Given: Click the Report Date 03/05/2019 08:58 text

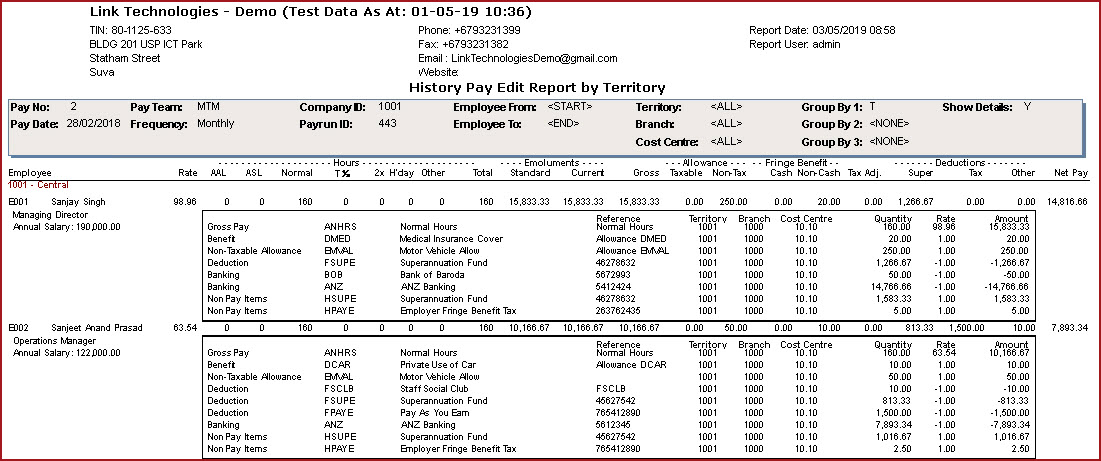Looking at the screenshot, I should (822, 30).
